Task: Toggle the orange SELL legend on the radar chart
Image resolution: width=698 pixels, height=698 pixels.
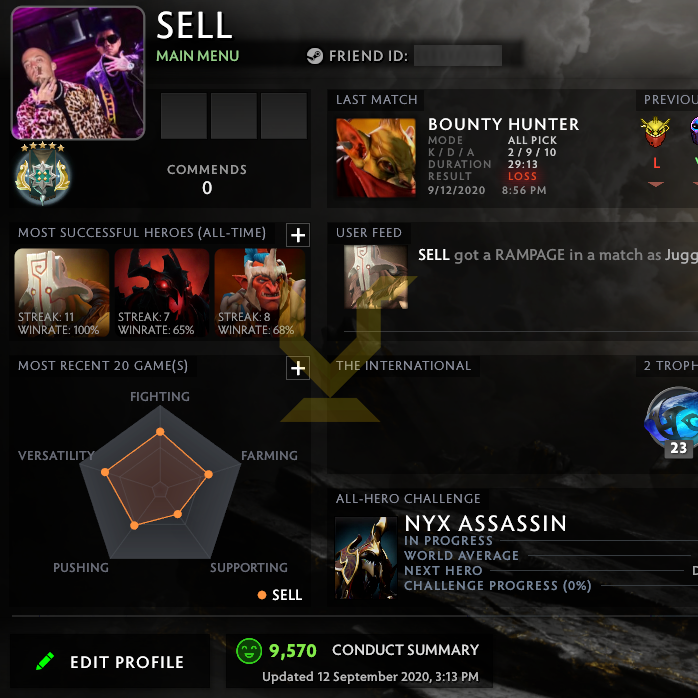Action: pyautogui.click(x=280, y=595)
